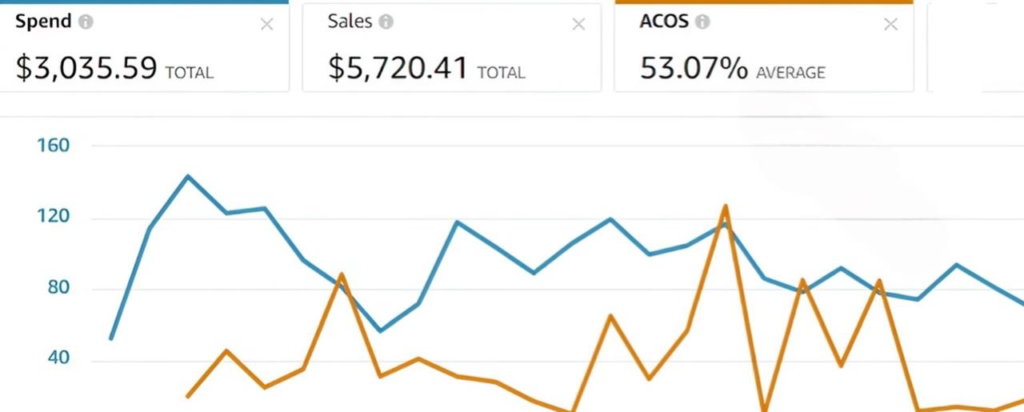Click the starting point of the orange line
Image resolution: width=1024 pixels, height=412 pixels.
pyautogui.click(x=187, y=397)
